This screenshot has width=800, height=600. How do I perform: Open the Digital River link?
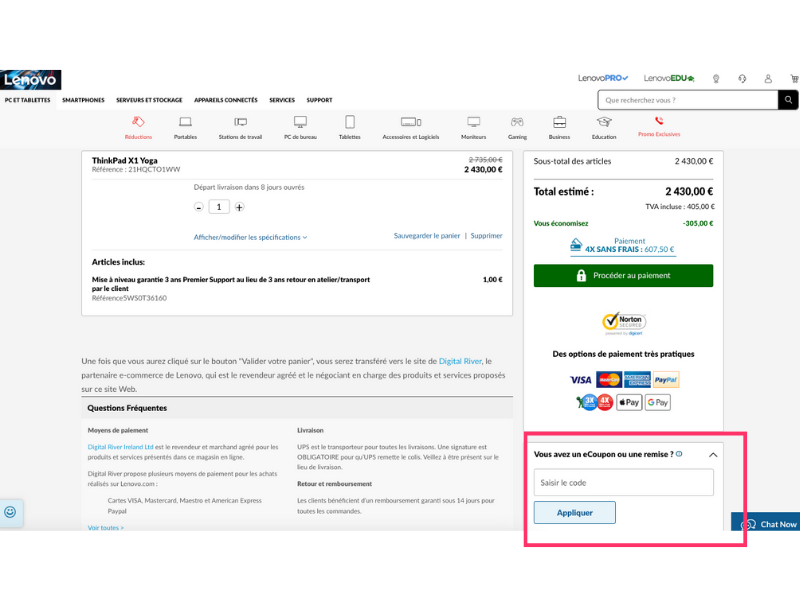460,361
